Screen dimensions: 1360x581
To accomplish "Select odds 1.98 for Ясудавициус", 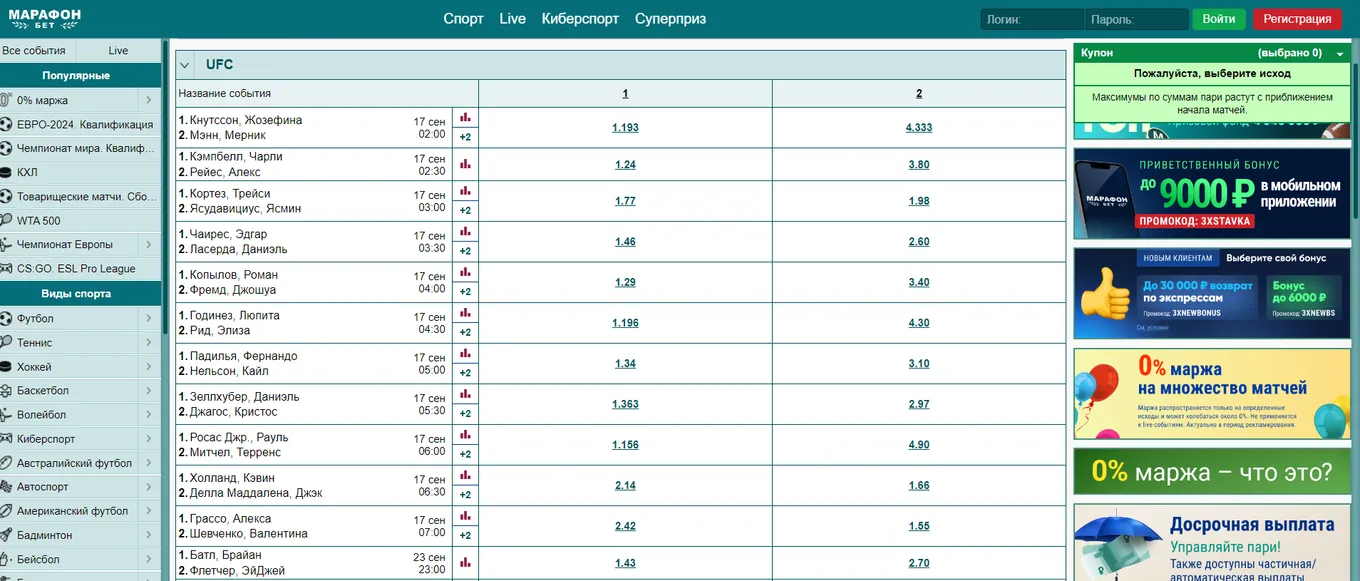I will (919, 201).
